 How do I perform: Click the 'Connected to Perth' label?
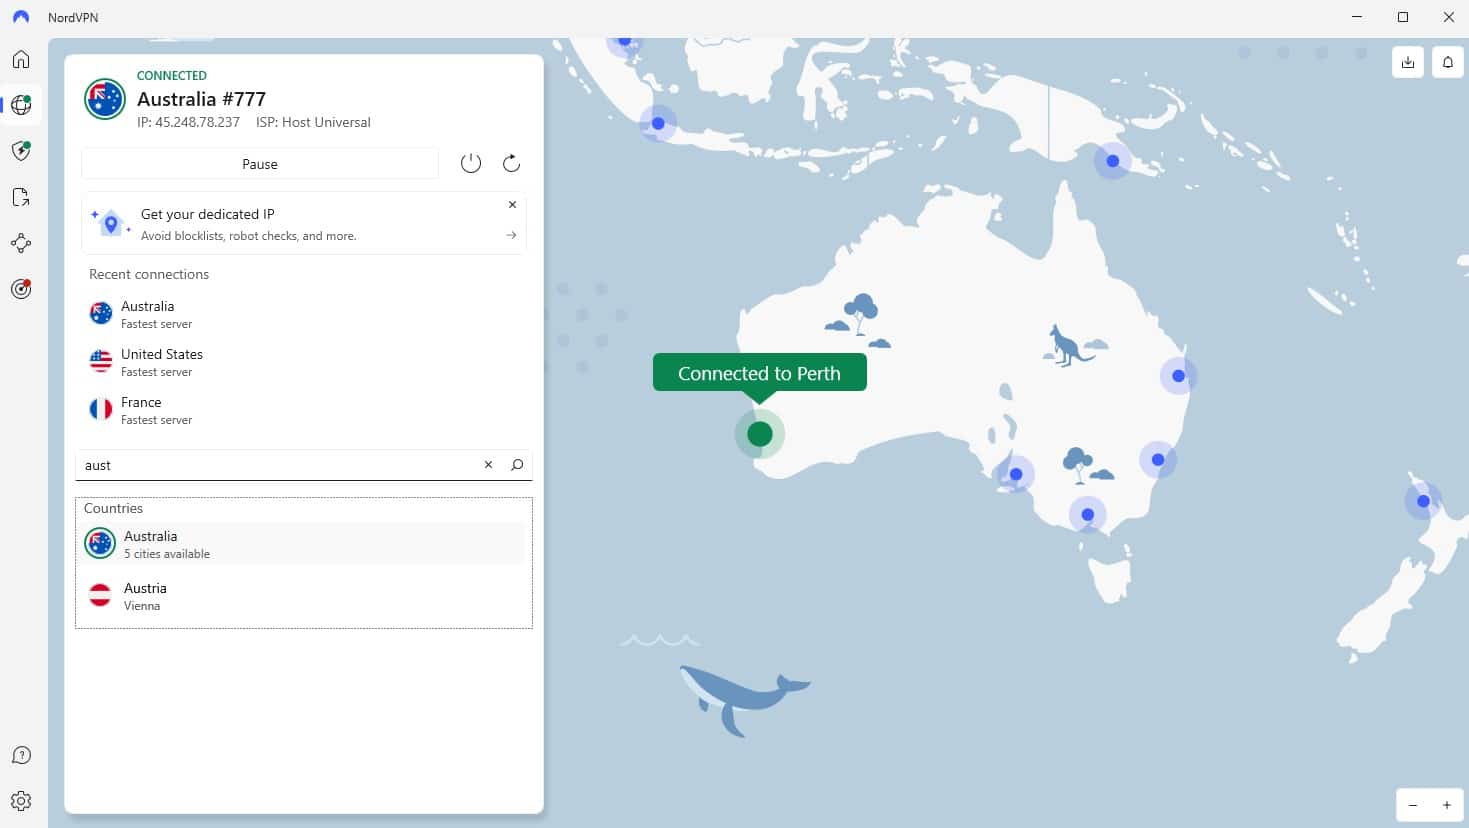(x=759, y=373)
